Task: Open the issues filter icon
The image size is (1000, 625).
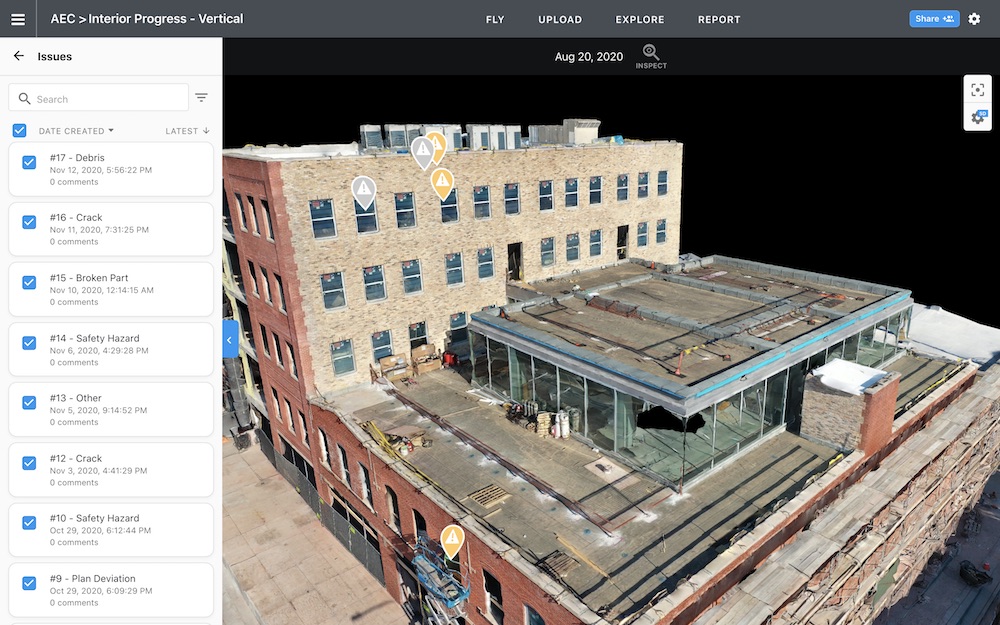Action: coord(201,98)
